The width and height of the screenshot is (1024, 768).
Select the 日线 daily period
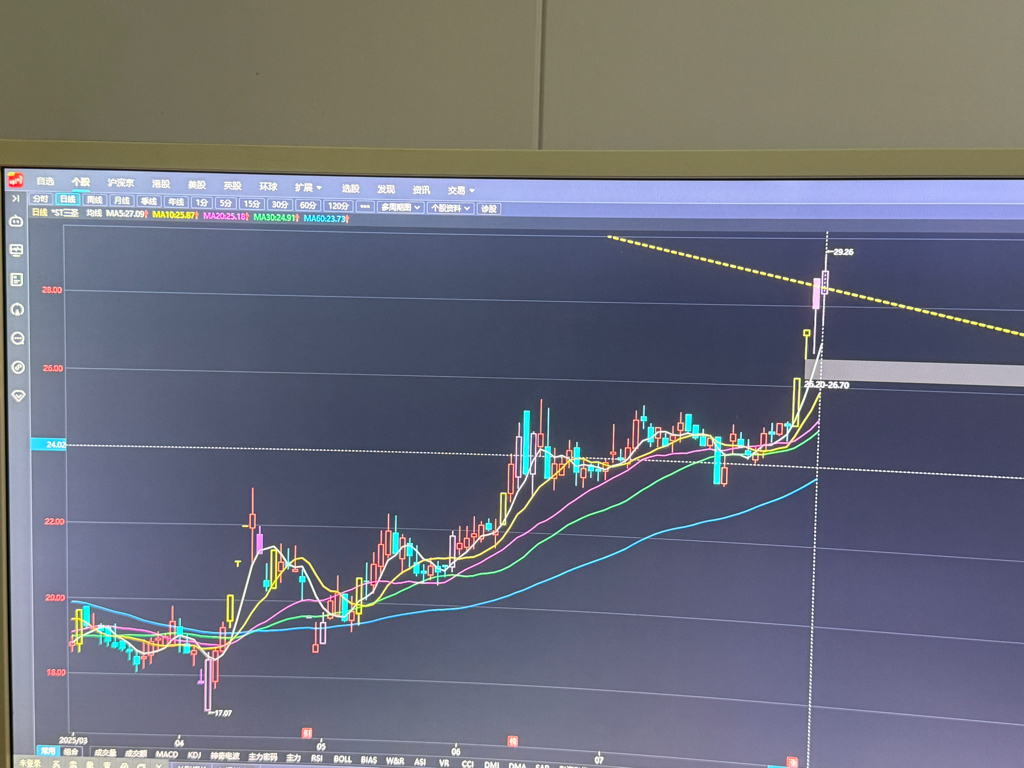[67, 199]
